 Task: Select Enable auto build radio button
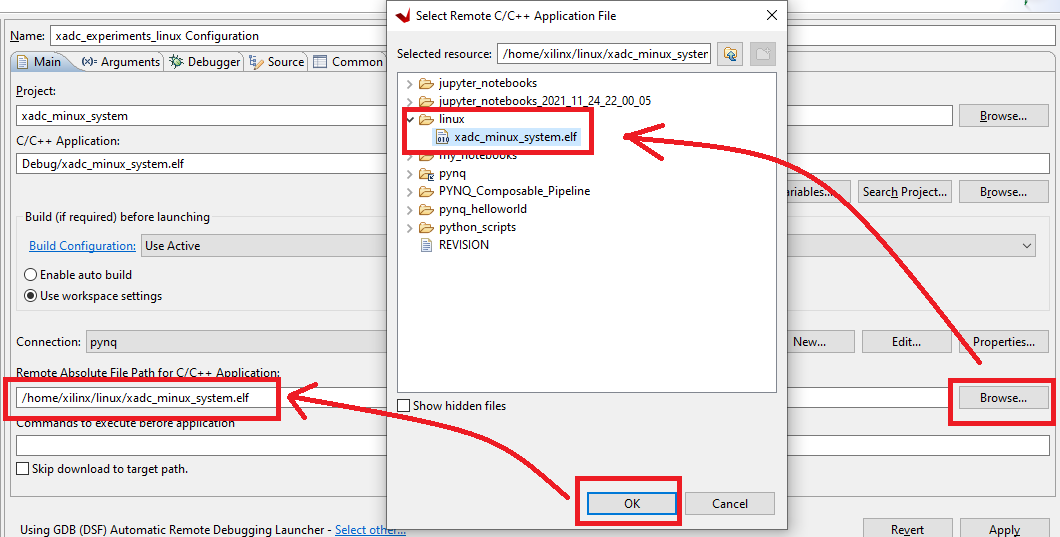point(30,275)
